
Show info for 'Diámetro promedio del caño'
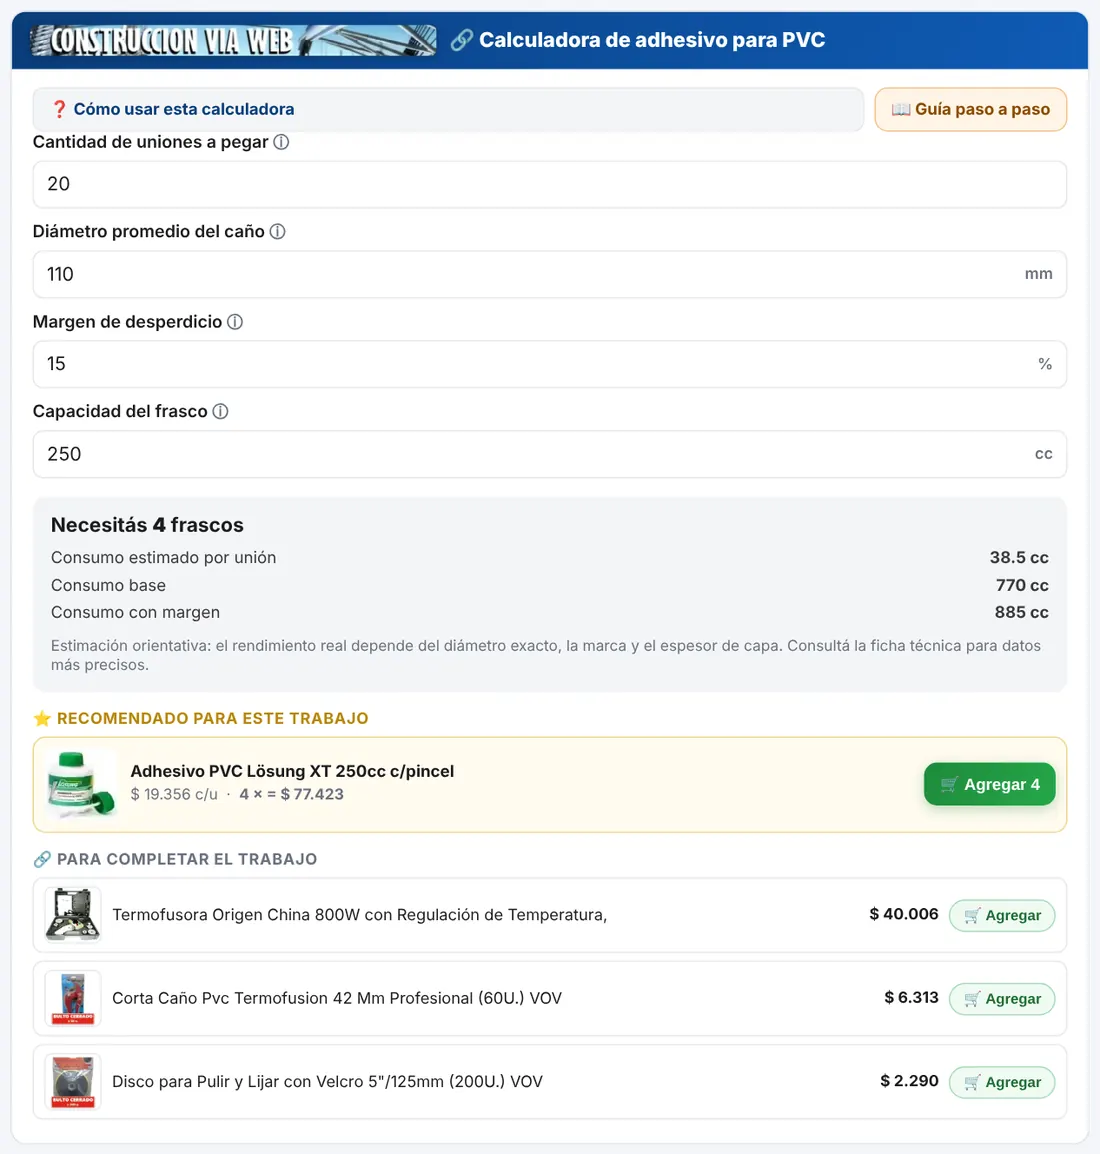(277, 231)
